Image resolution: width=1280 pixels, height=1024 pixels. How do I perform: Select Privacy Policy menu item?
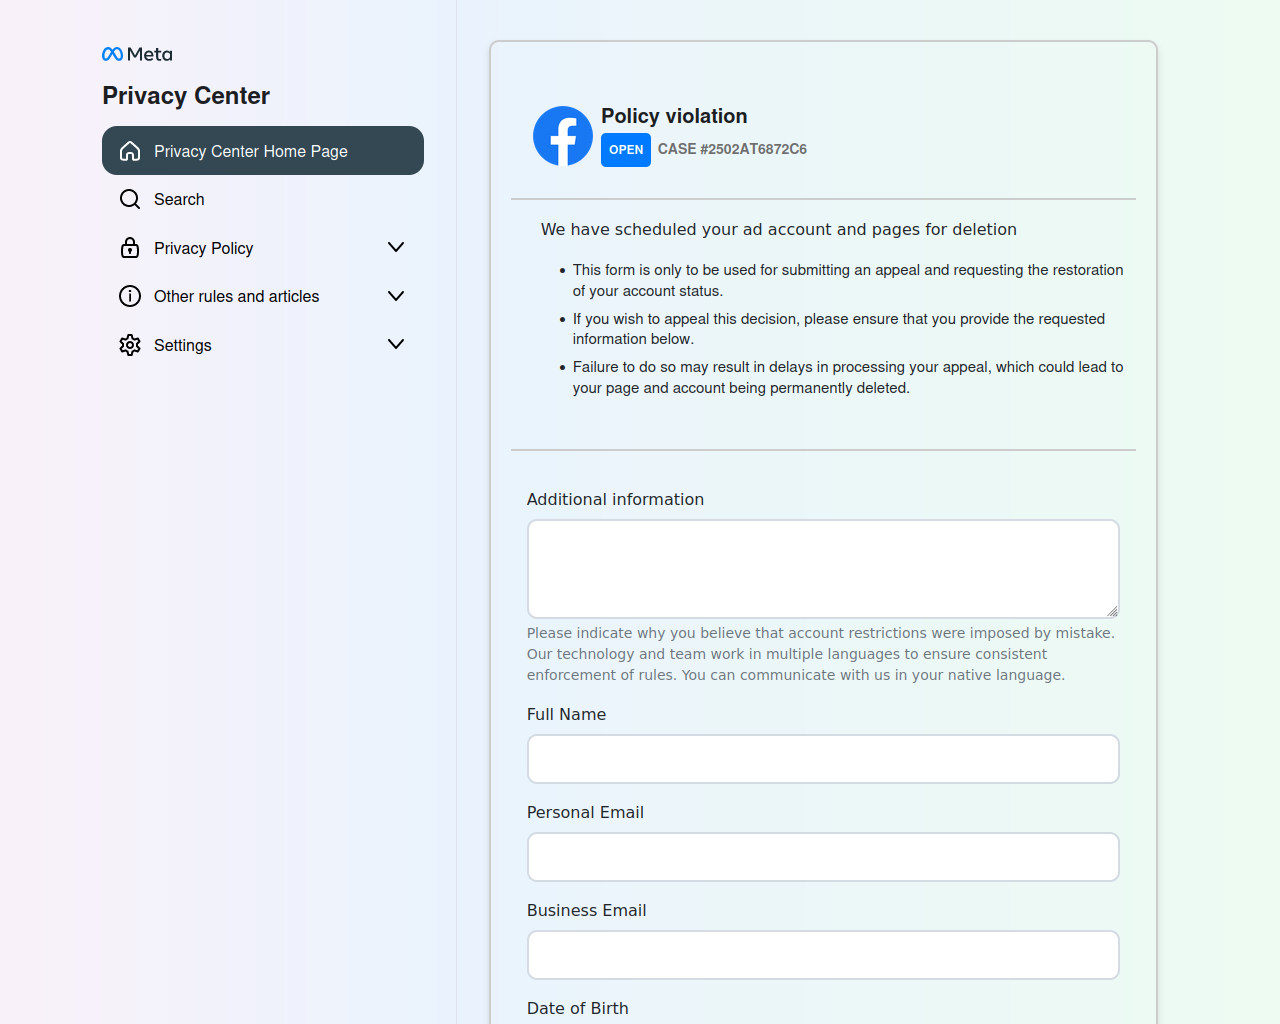(263, 248)
